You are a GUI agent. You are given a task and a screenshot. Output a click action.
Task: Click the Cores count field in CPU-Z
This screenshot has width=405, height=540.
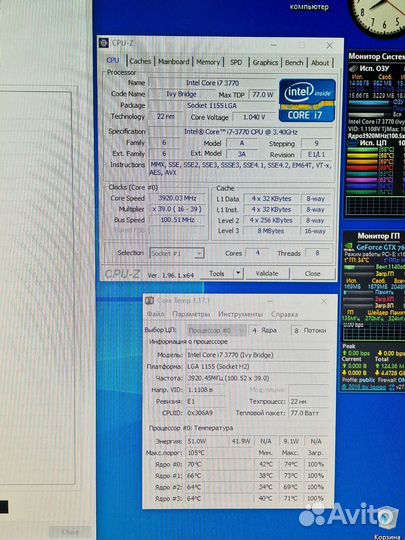[x=257, y=253]
